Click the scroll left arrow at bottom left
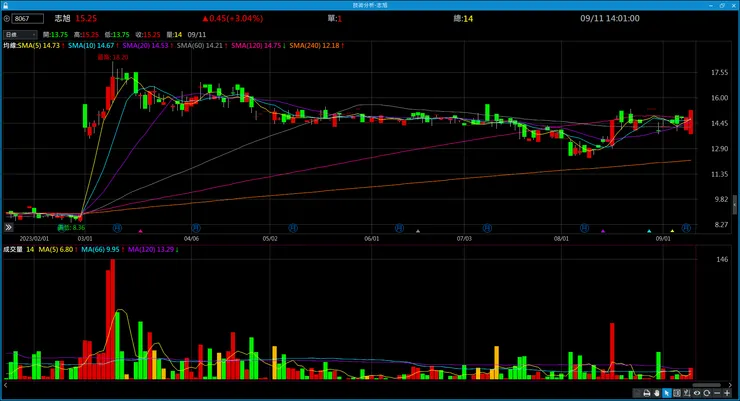 (6, 385)
